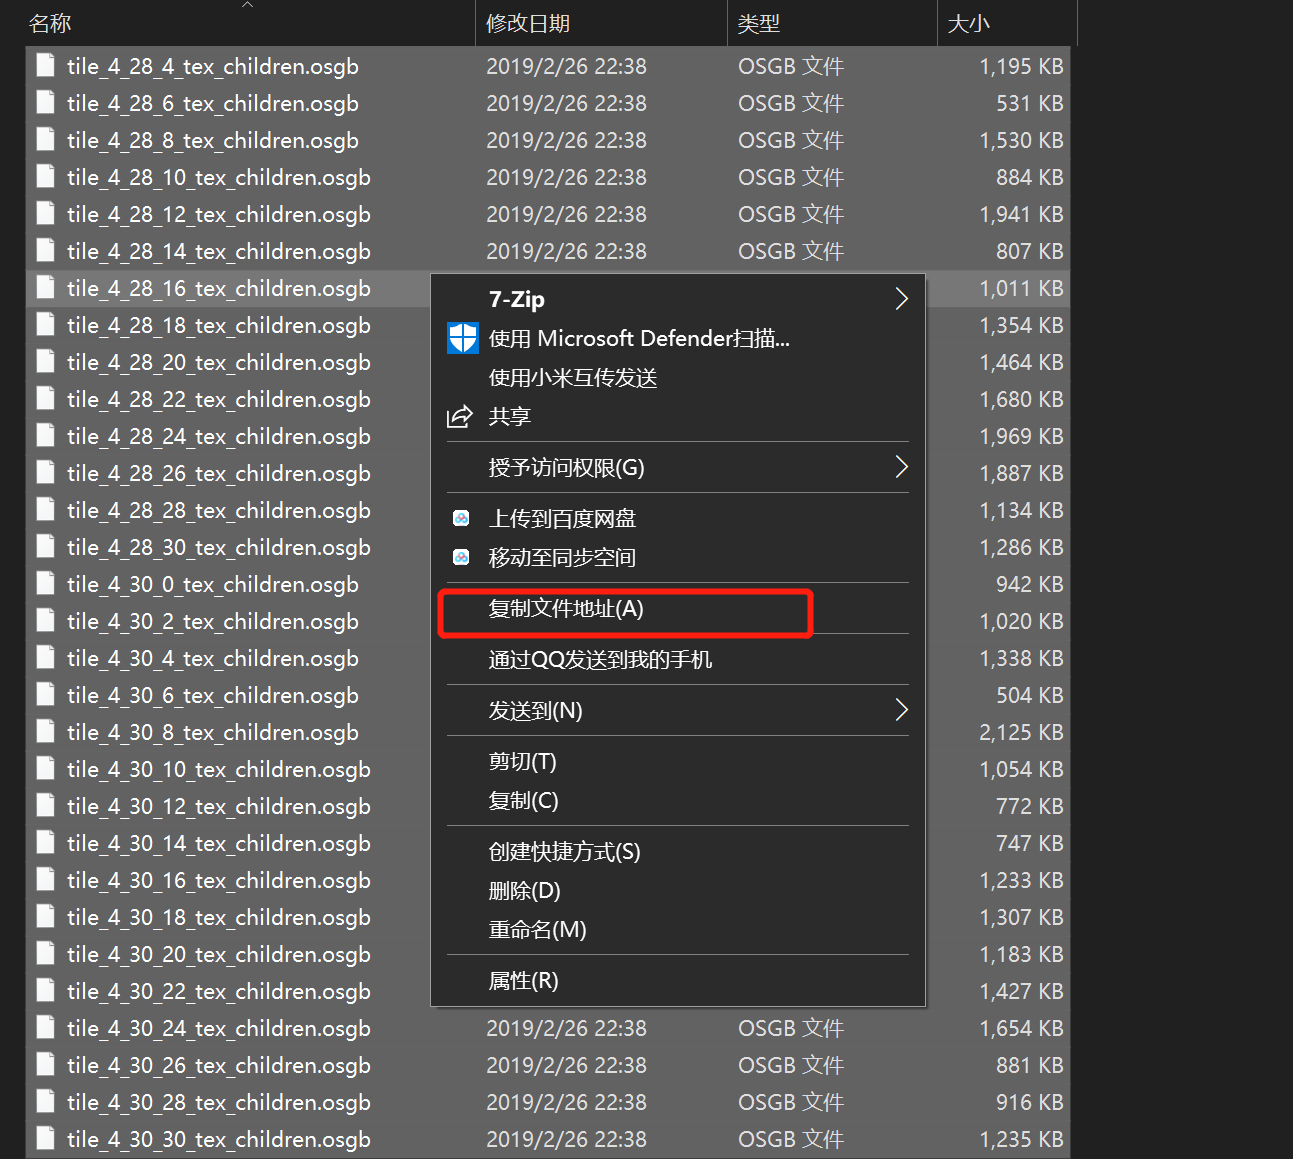This screenshot has height=1159, width=1293.
Task: Select file name tile_4_28_28_tex_children.osgb
Action: pos(219,511)
